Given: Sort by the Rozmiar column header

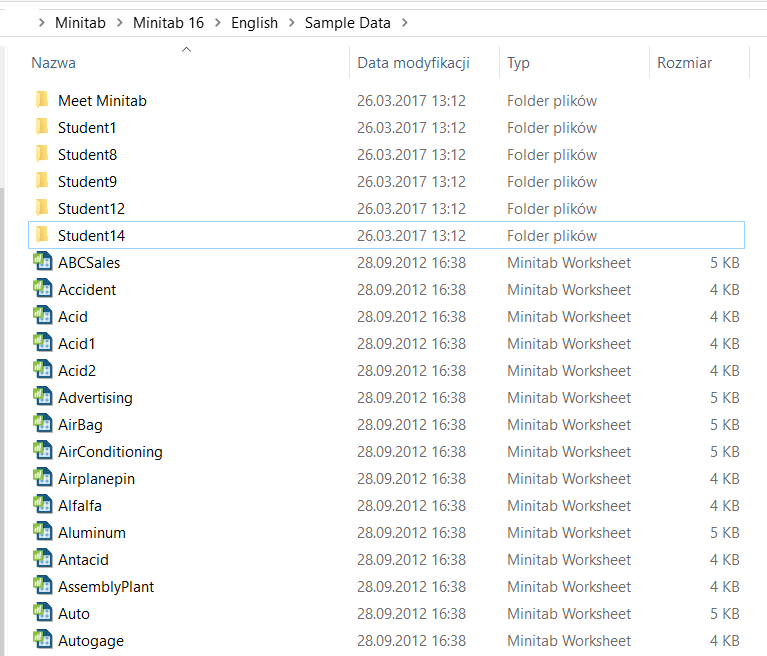Looking at the screenshot, I should tap(684, 63).
